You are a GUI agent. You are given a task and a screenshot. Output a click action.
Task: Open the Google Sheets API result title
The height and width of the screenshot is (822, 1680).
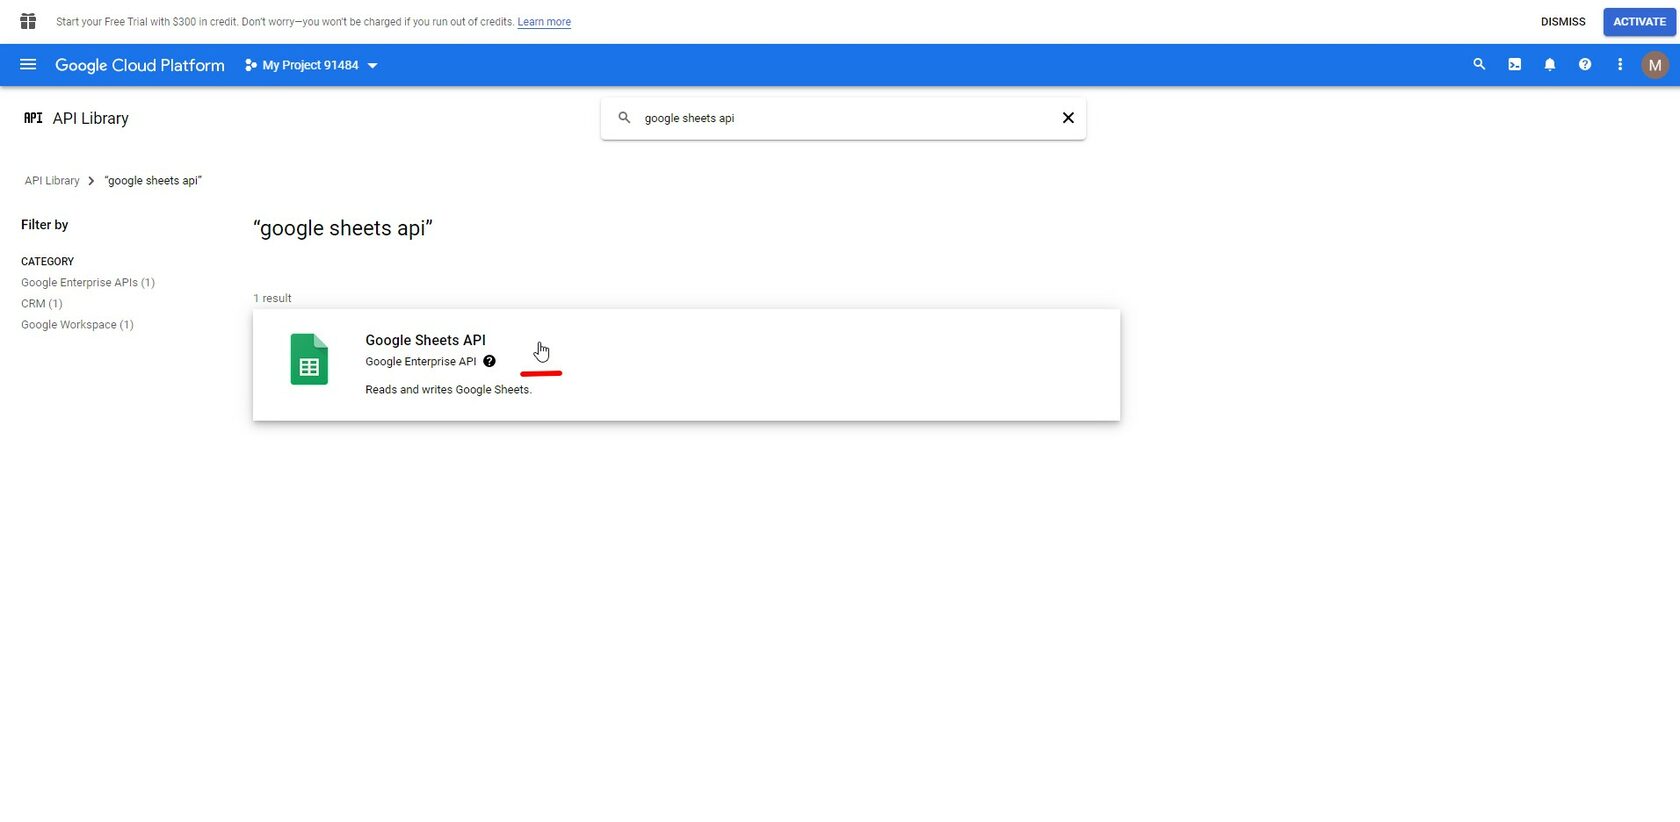pos(425,340)
